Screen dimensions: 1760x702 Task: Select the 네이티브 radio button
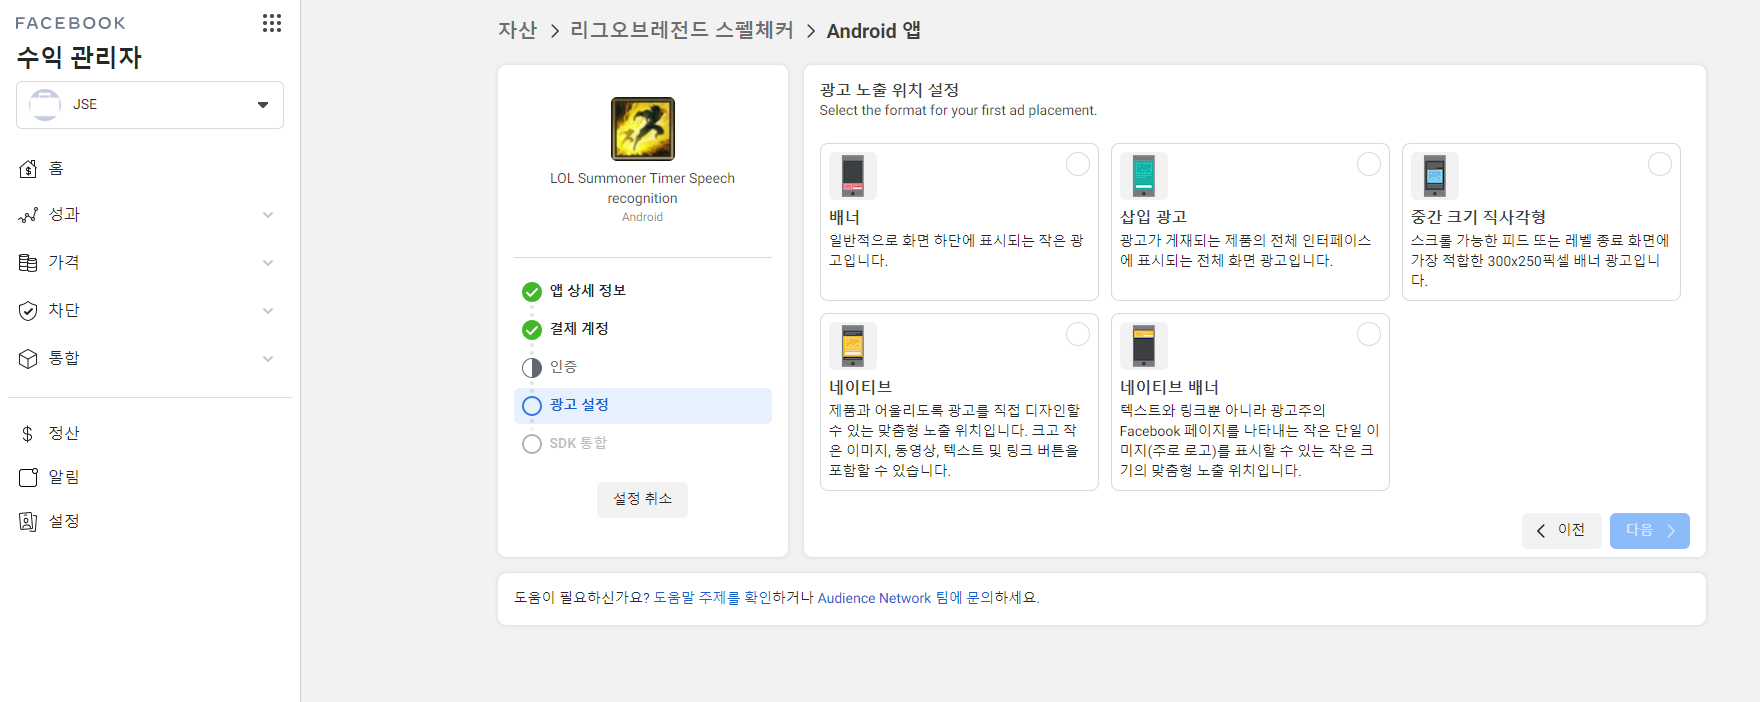[1078, 334]
